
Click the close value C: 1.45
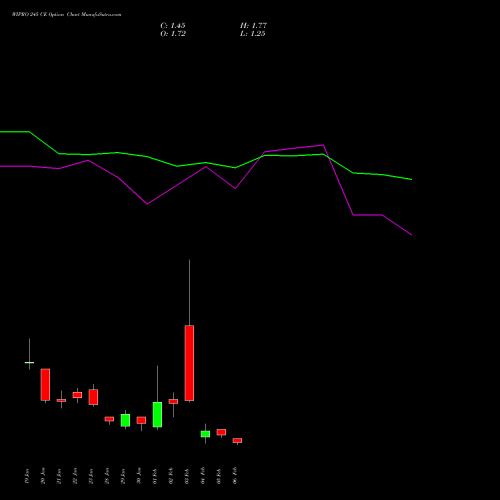click(x=173, y=26)
